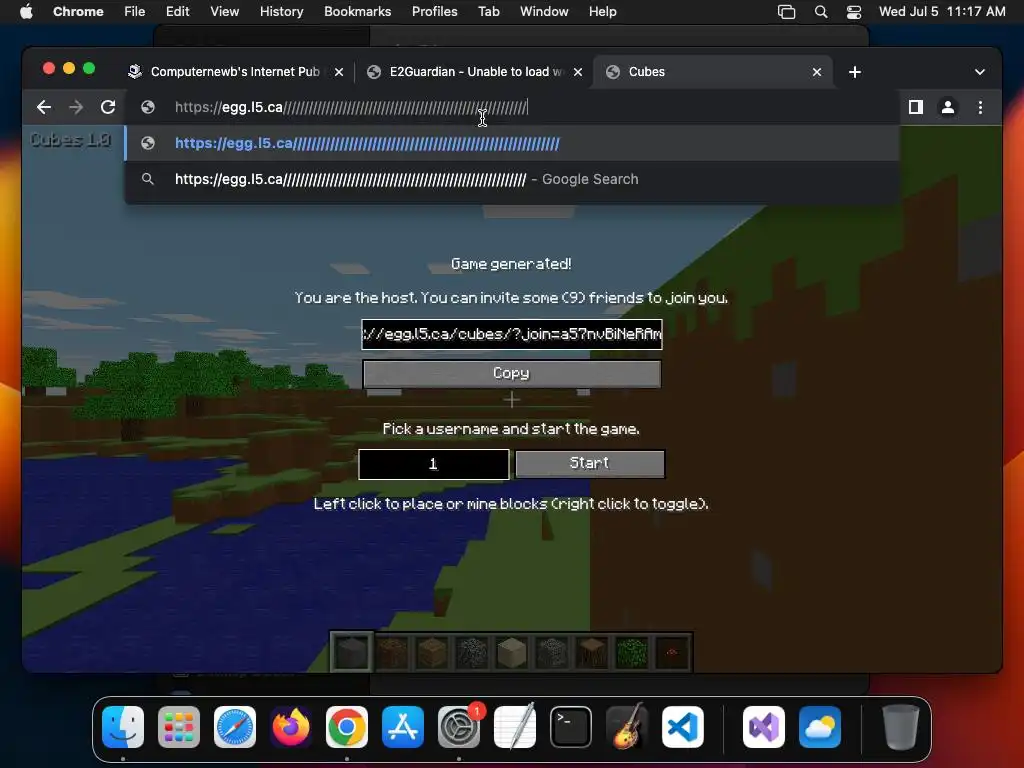
Task: Open Finder from the Dock
Action: click(123, 727)
